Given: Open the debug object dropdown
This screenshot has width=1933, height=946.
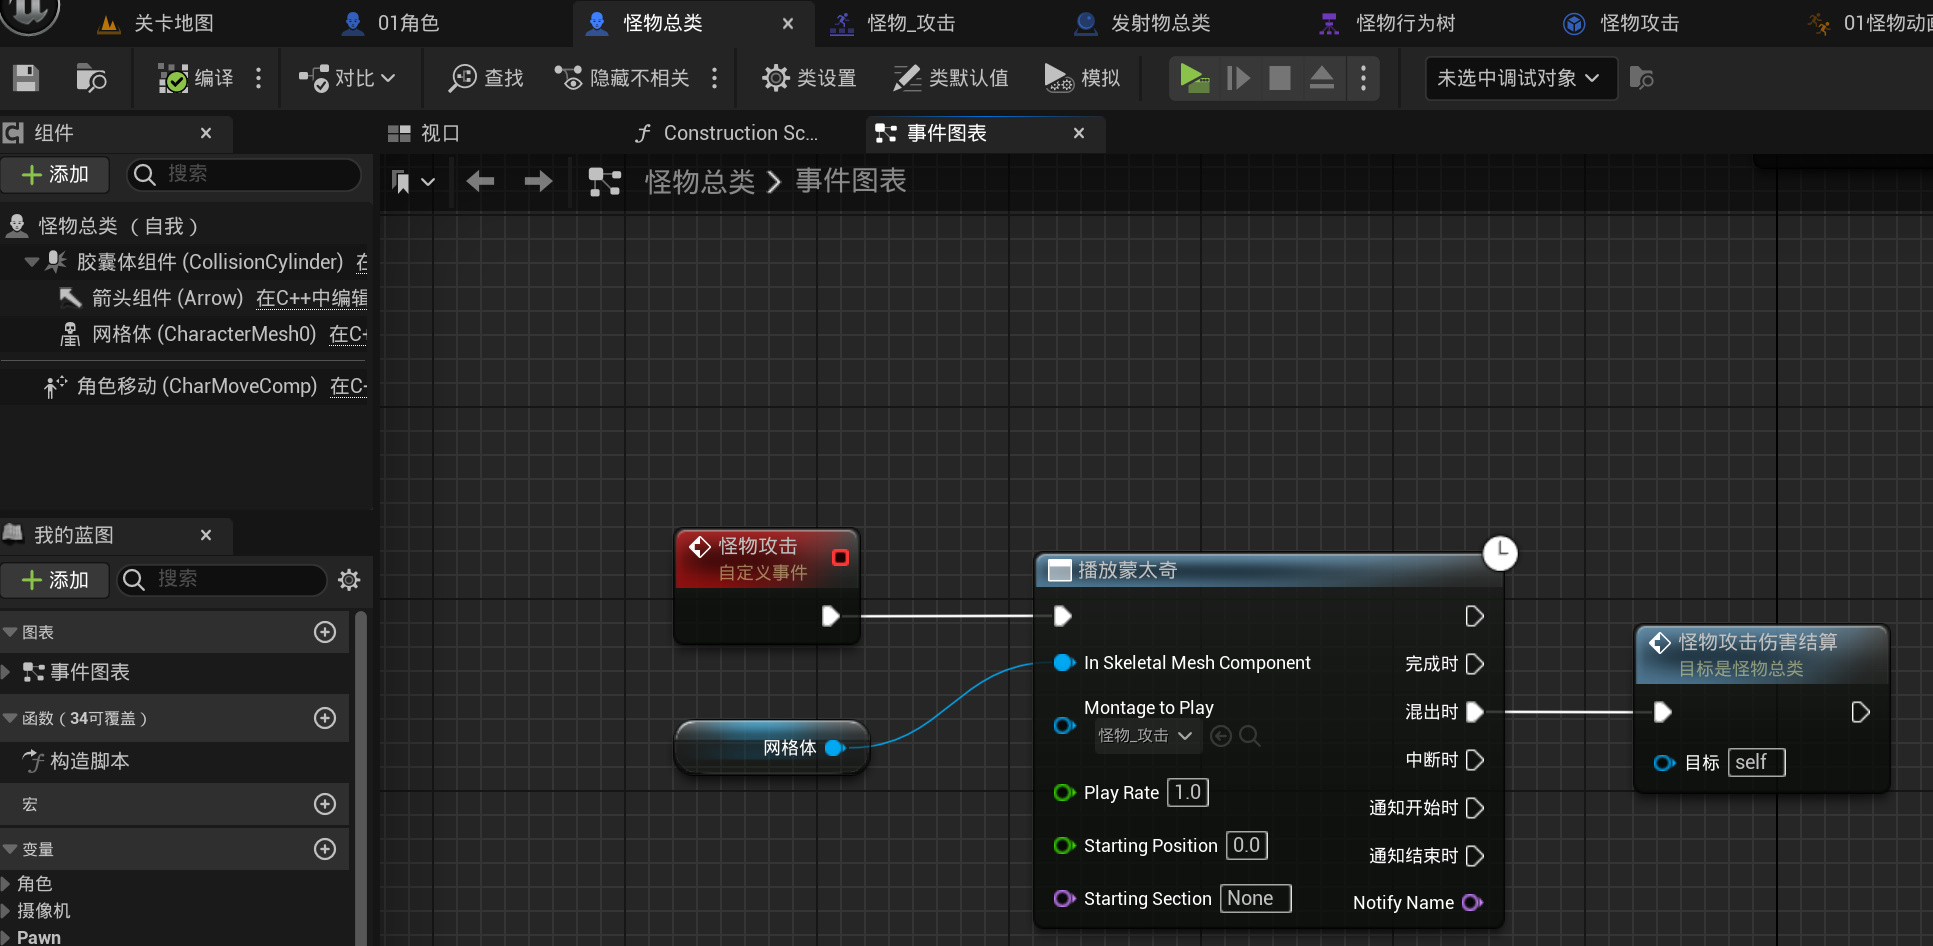Looking at the screenshot, I should (1519, 78).
